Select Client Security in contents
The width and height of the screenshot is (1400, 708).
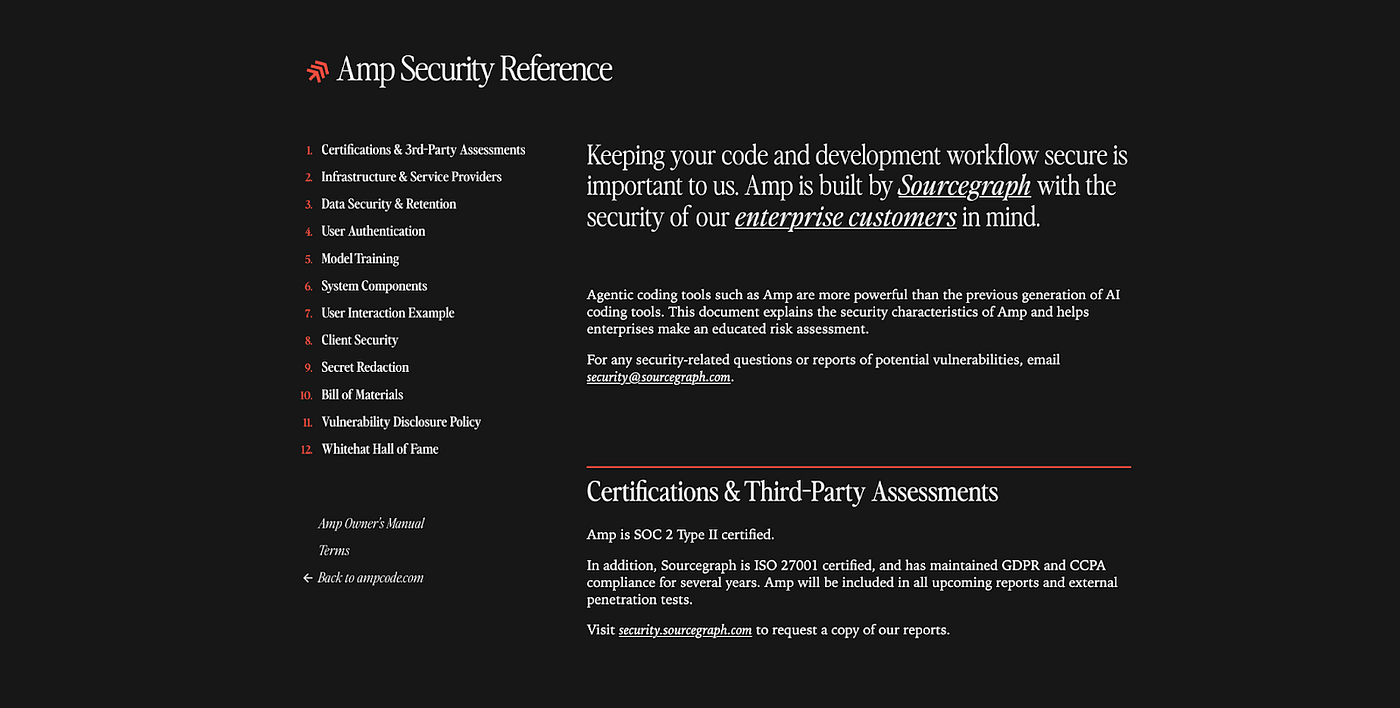[359, 340]
